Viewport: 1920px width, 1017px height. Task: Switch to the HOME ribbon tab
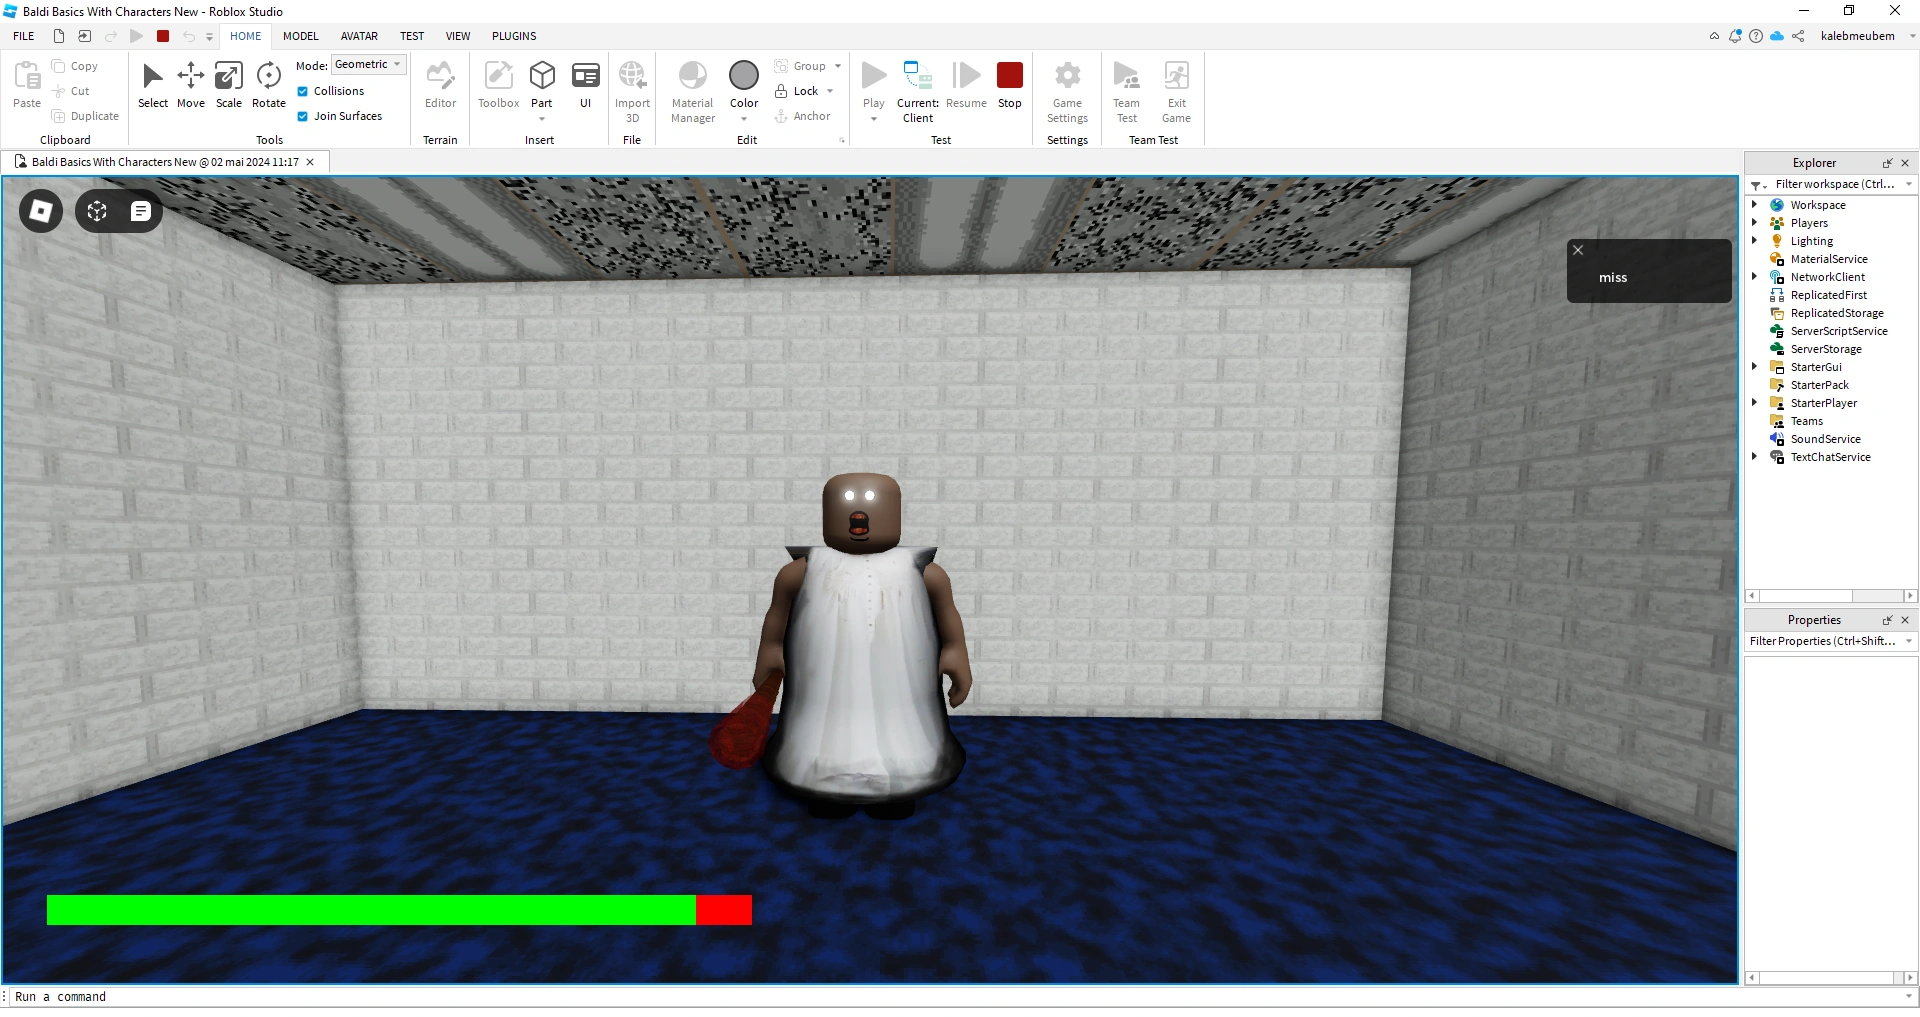point(245,36)
